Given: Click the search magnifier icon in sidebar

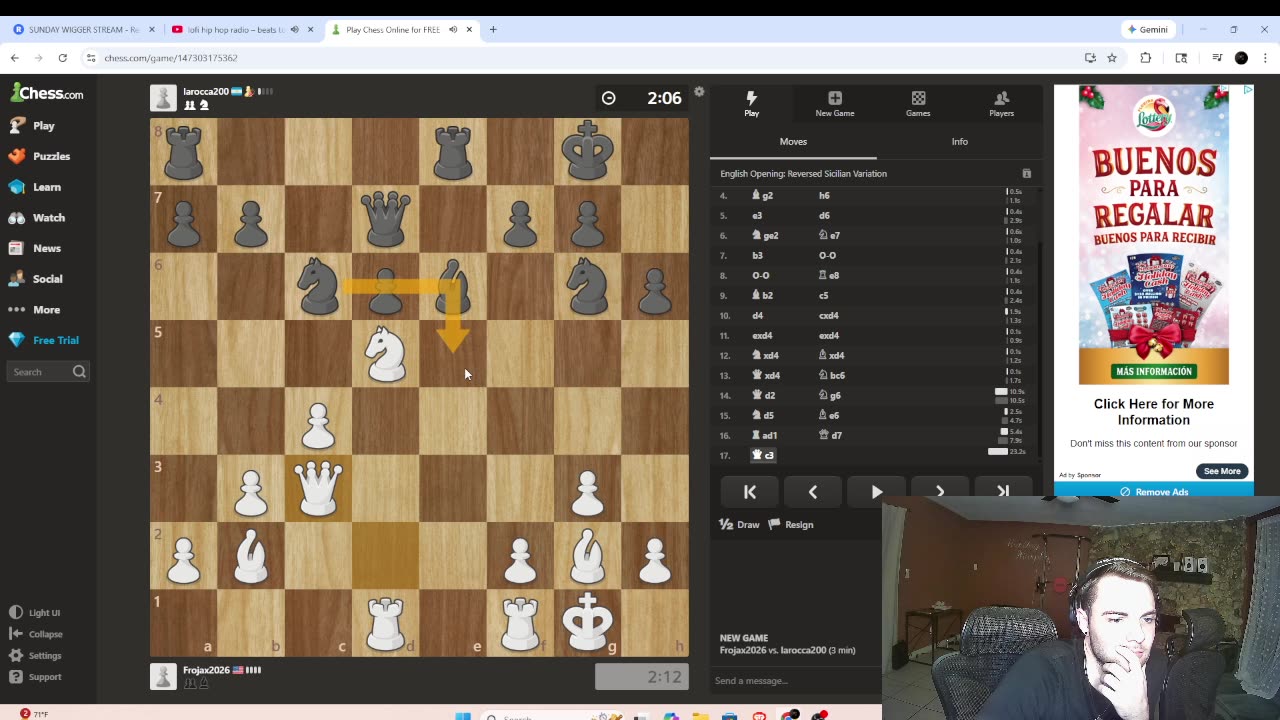Looking at the screenshot, I should point(79,372).
